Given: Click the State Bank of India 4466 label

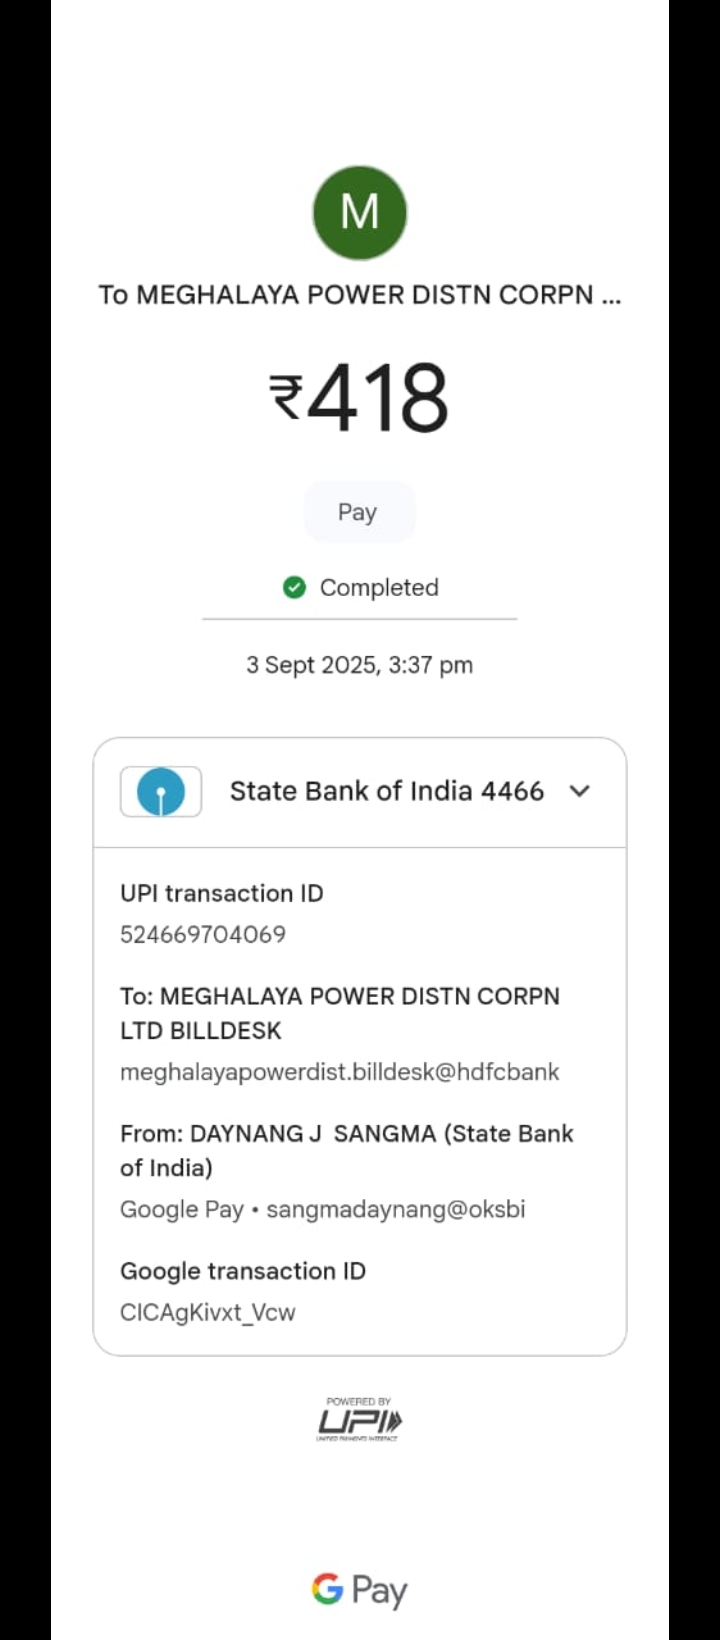Looking at the screenshot, I should click(387, 791).
